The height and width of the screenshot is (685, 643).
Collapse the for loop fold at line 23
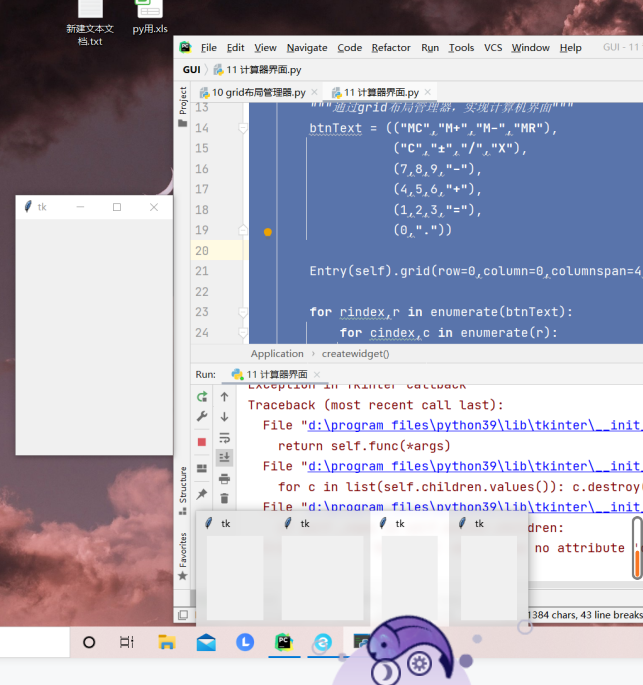[x=243, y=312]
